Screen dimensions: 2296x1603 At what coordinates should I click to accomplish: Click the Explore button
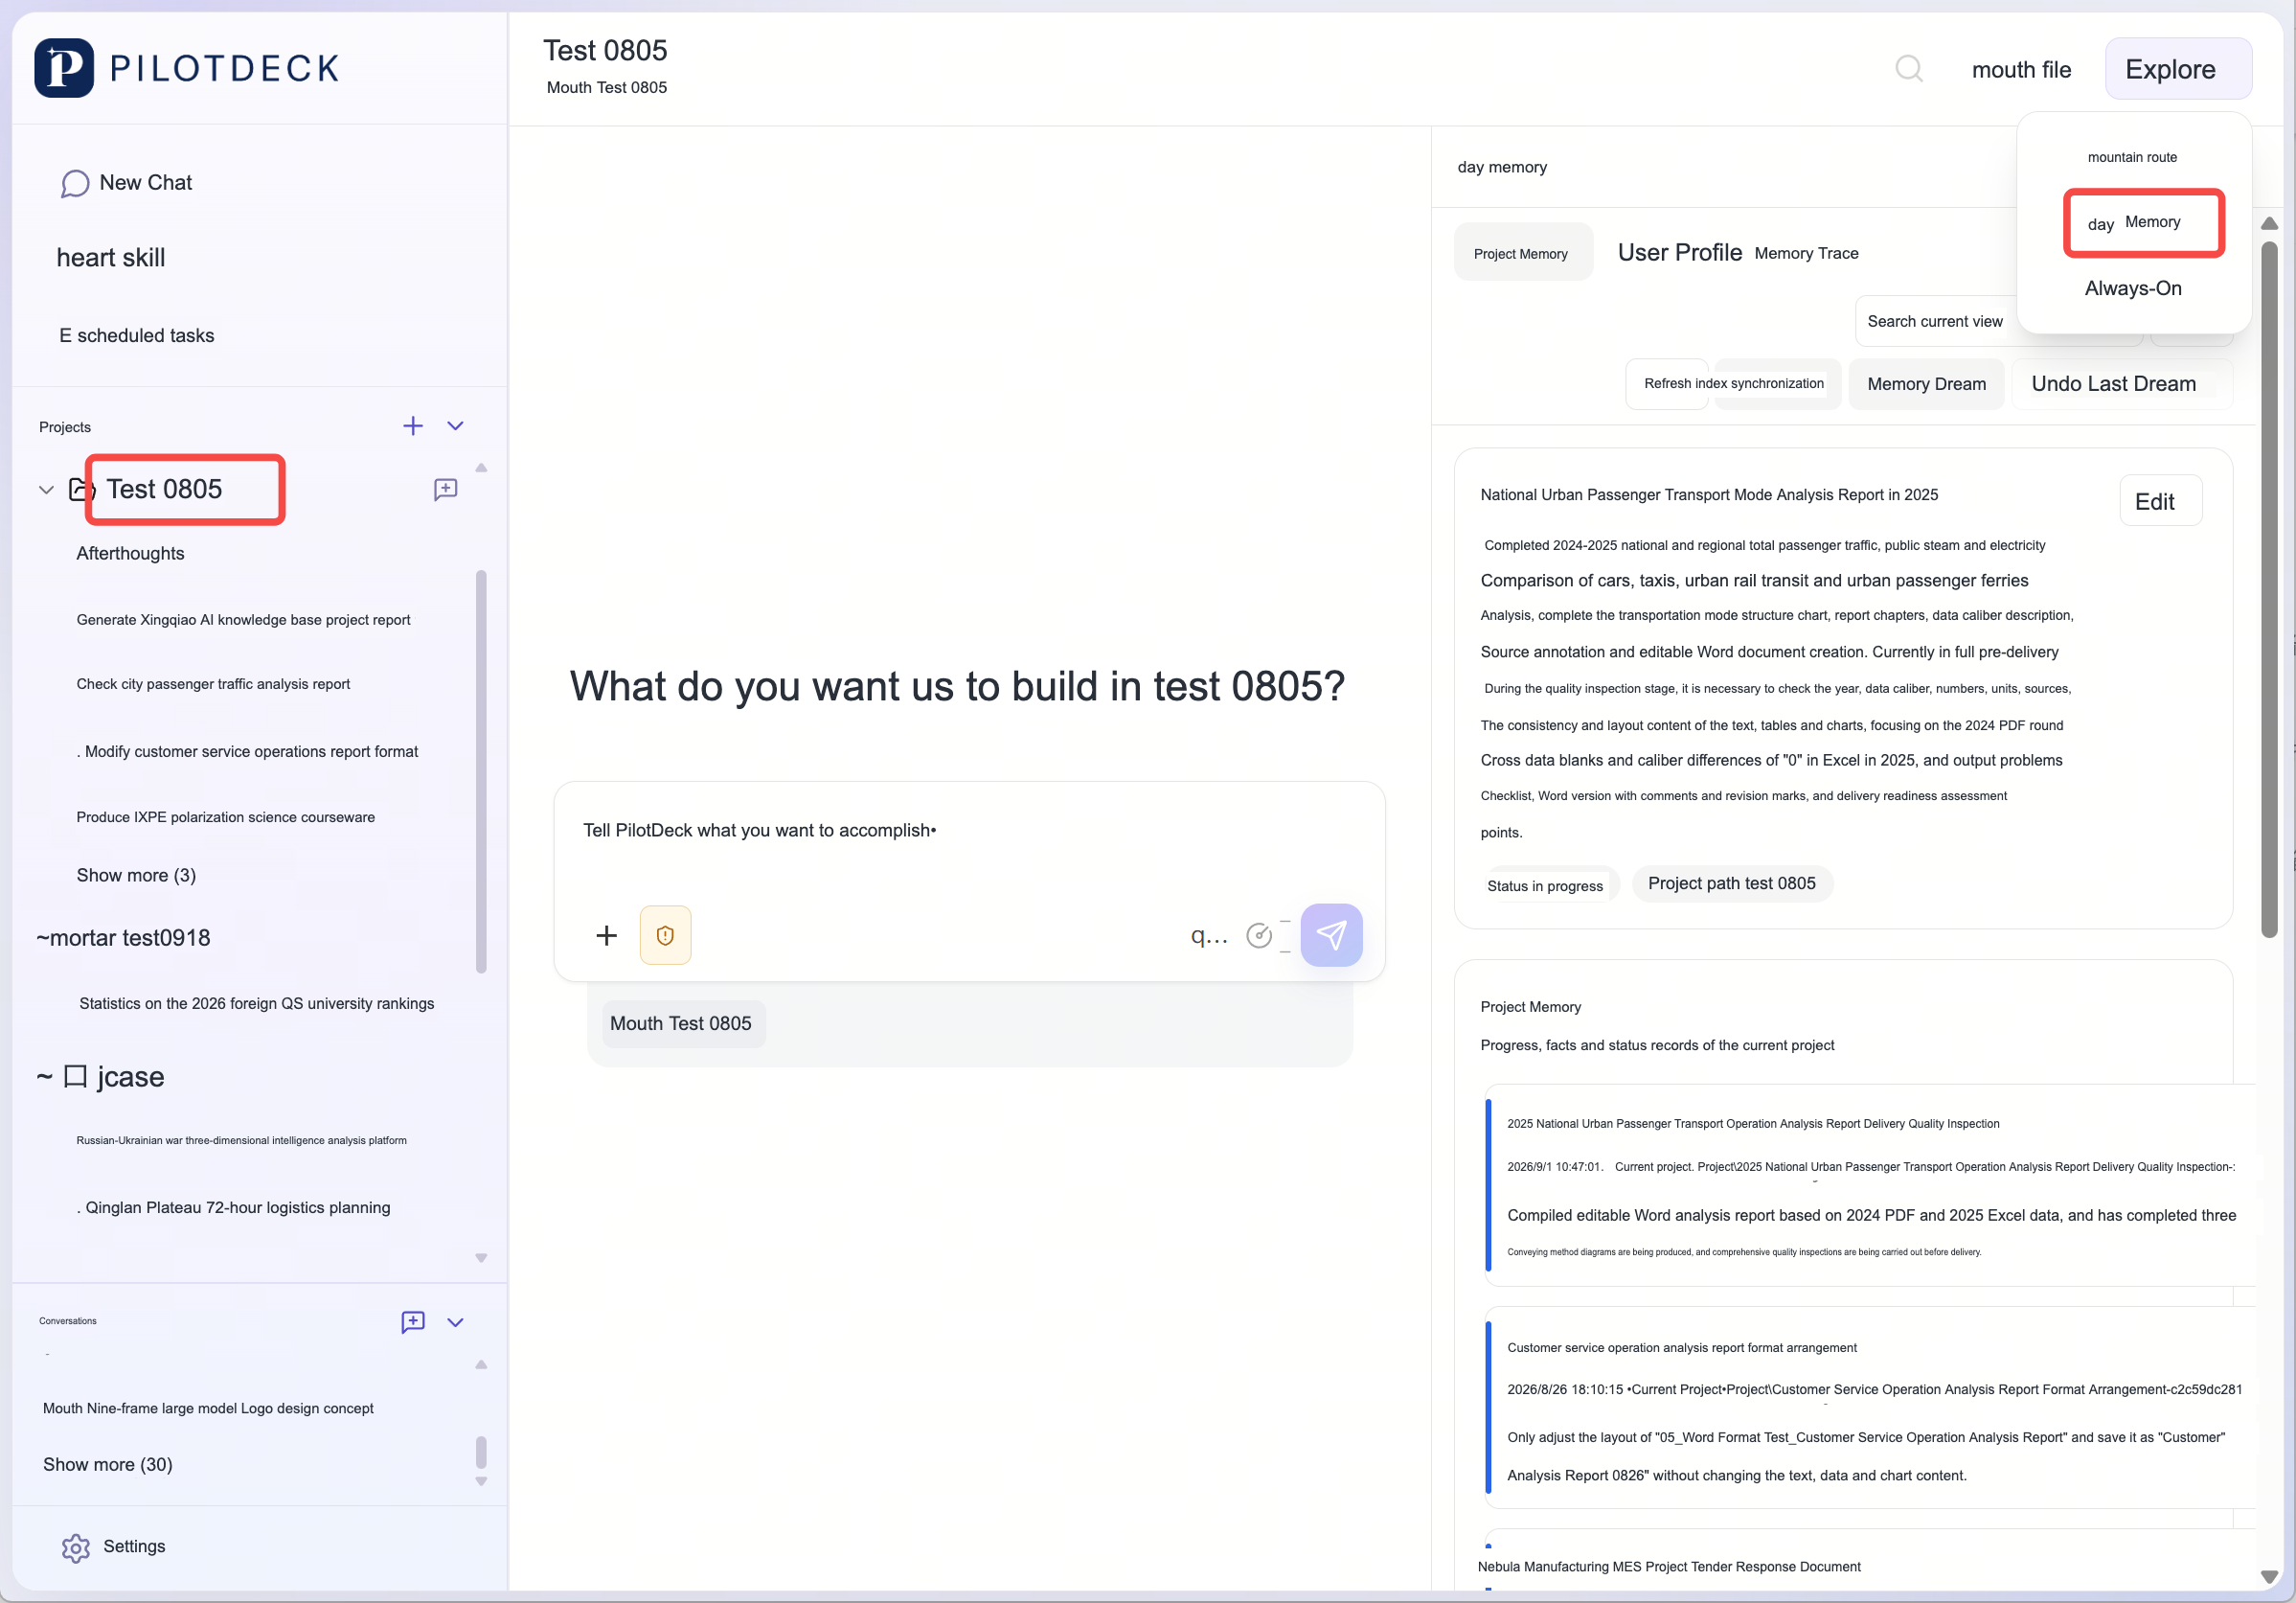[2178, 69]
